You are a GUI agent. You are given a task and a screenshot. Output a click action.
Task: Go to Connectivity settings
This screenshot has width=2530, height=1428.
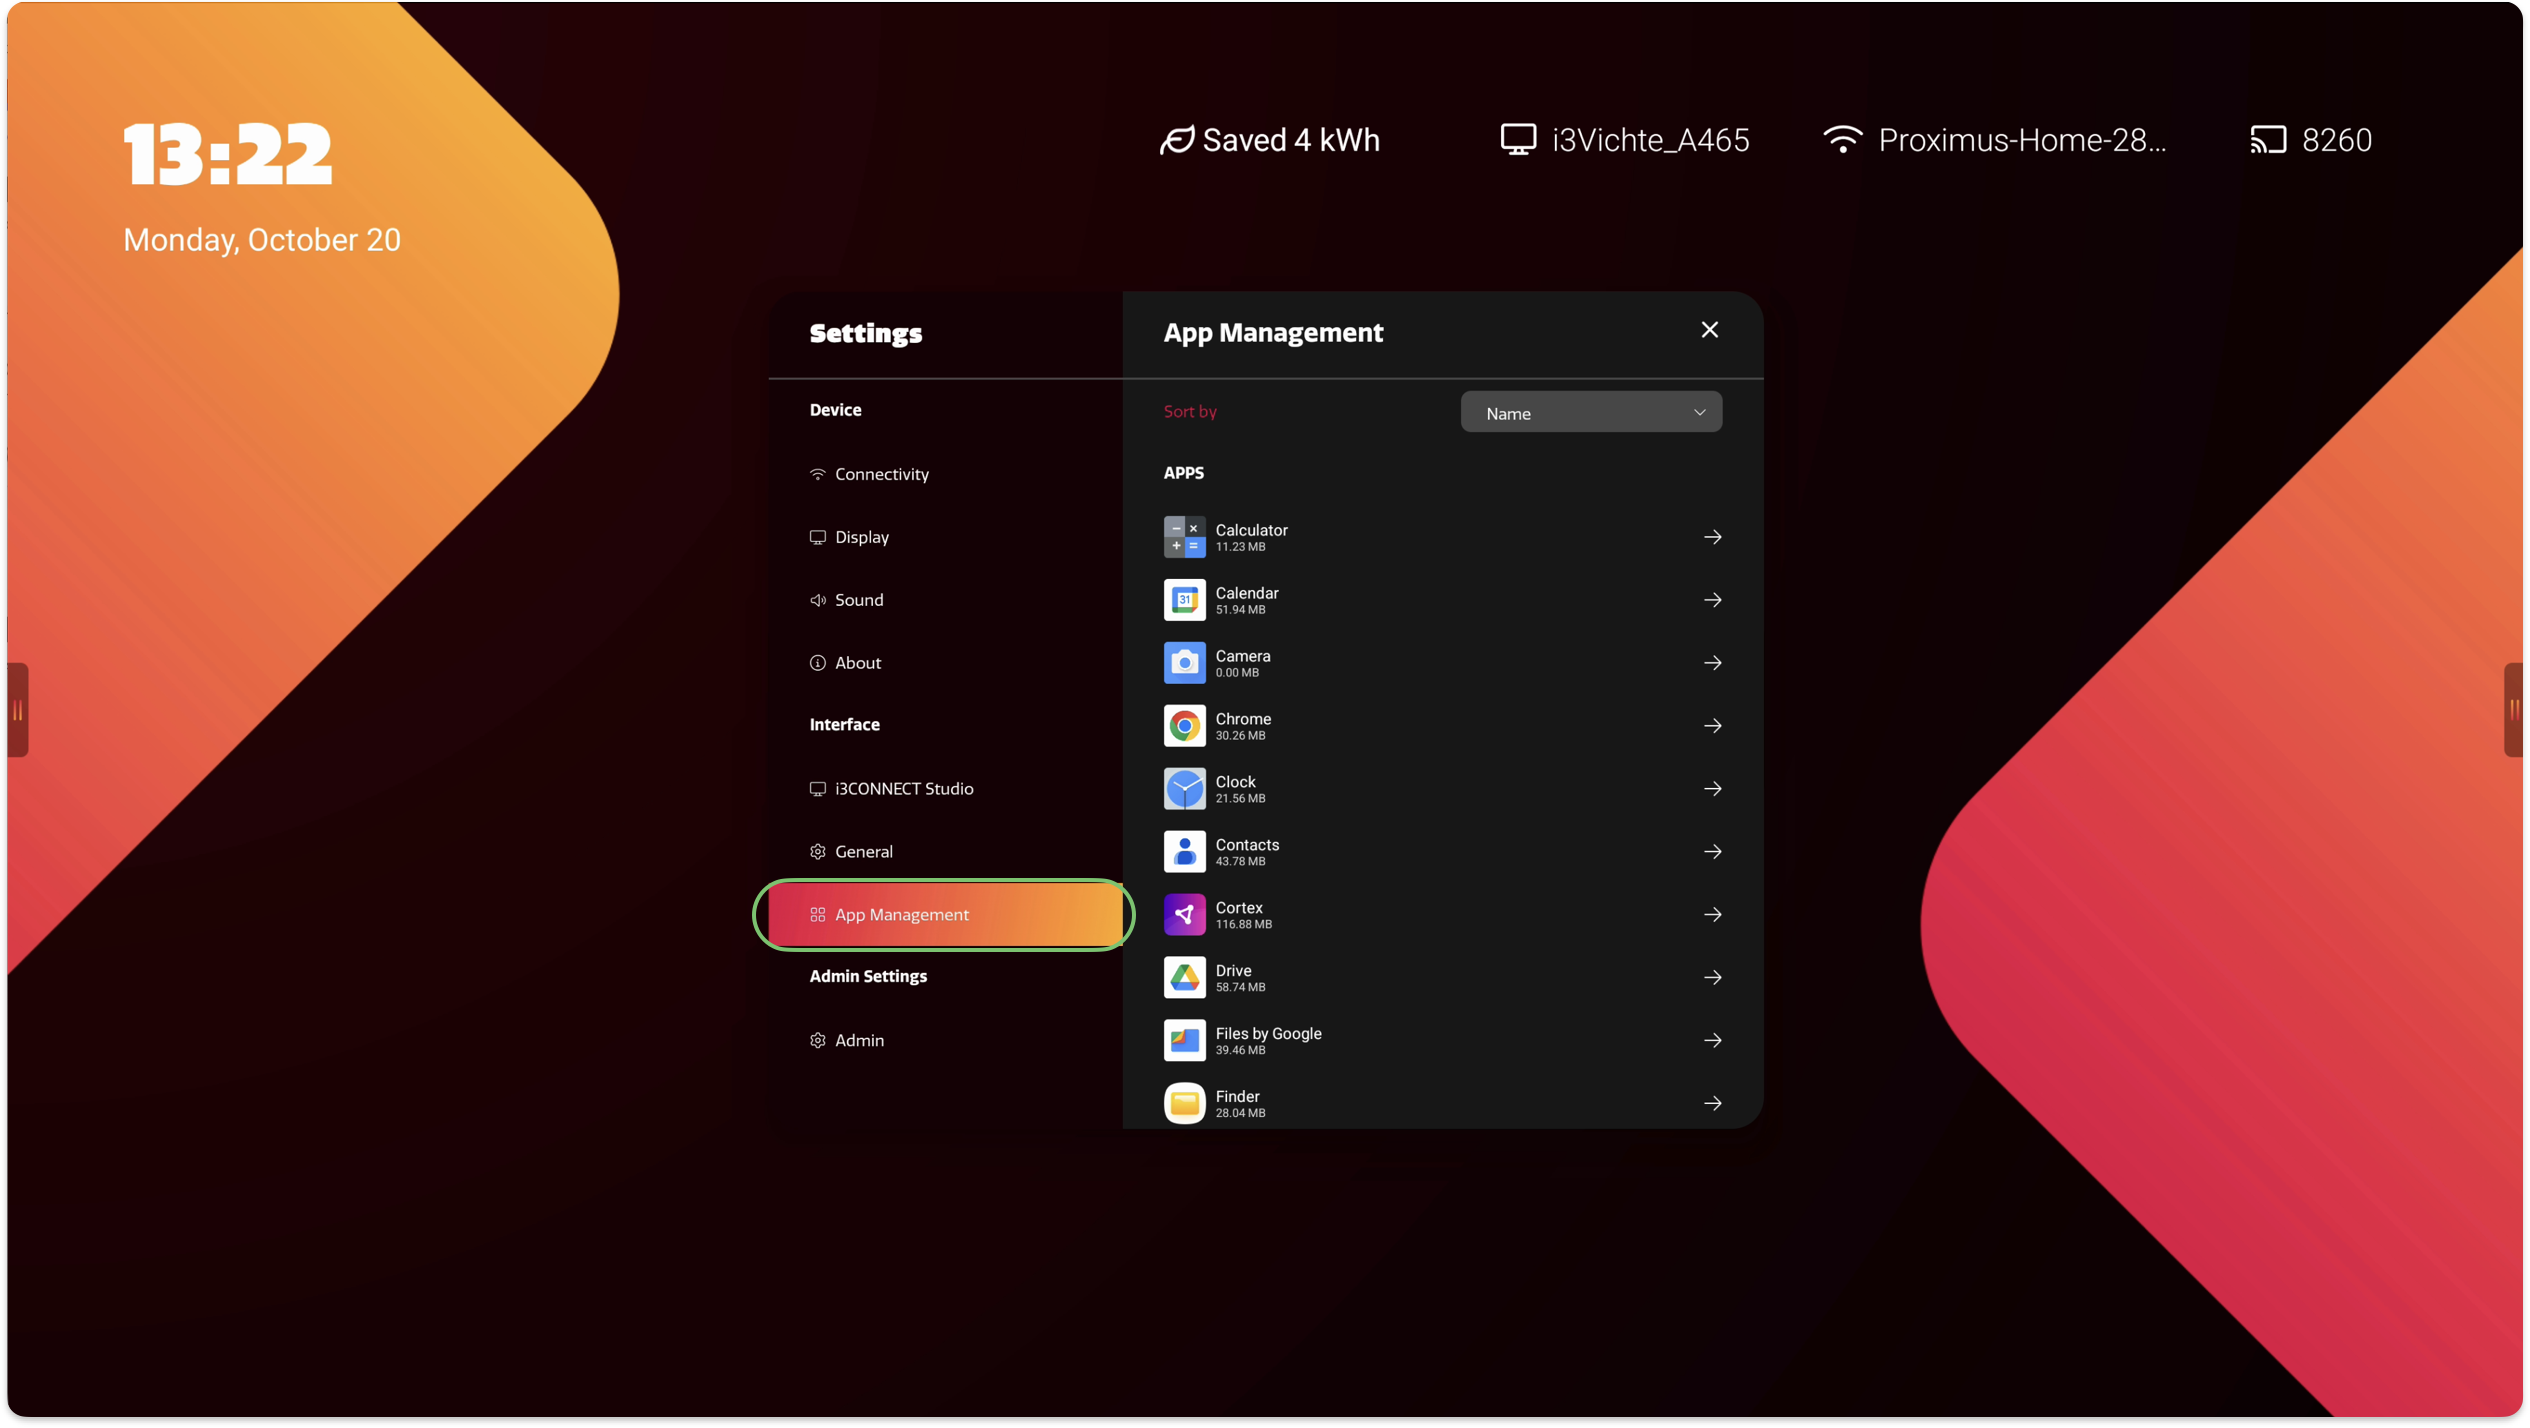[x=881, y=474]
